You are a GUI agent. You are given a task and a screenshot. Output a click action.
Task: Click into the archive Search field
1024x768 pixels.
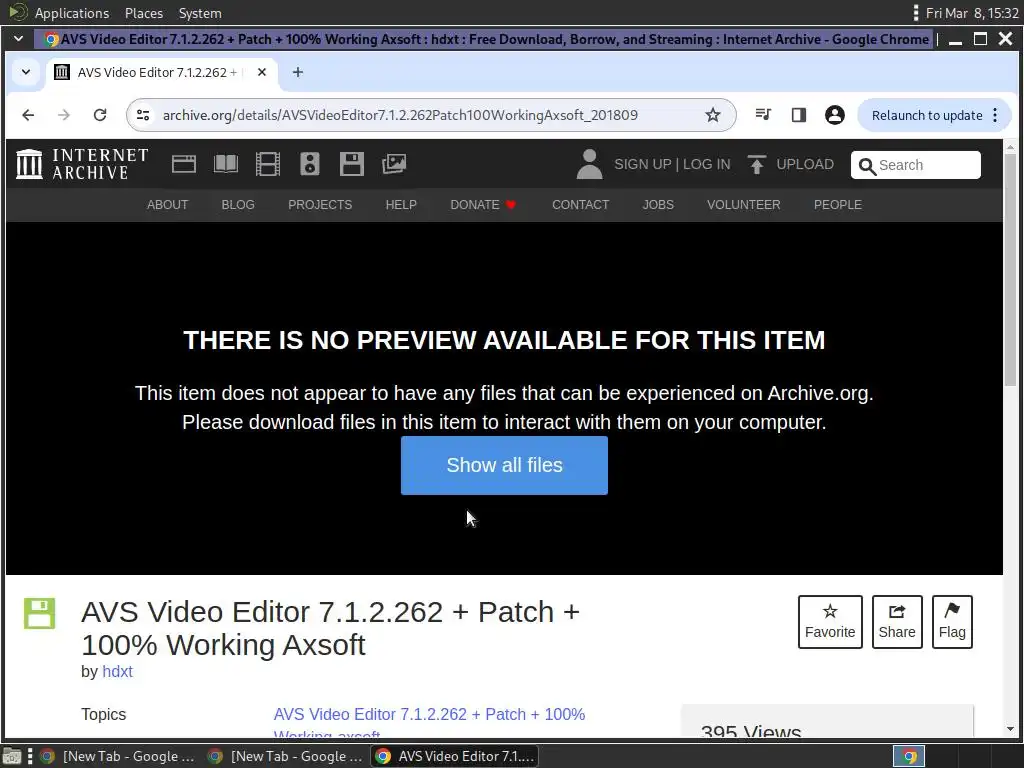coord(916,165)
